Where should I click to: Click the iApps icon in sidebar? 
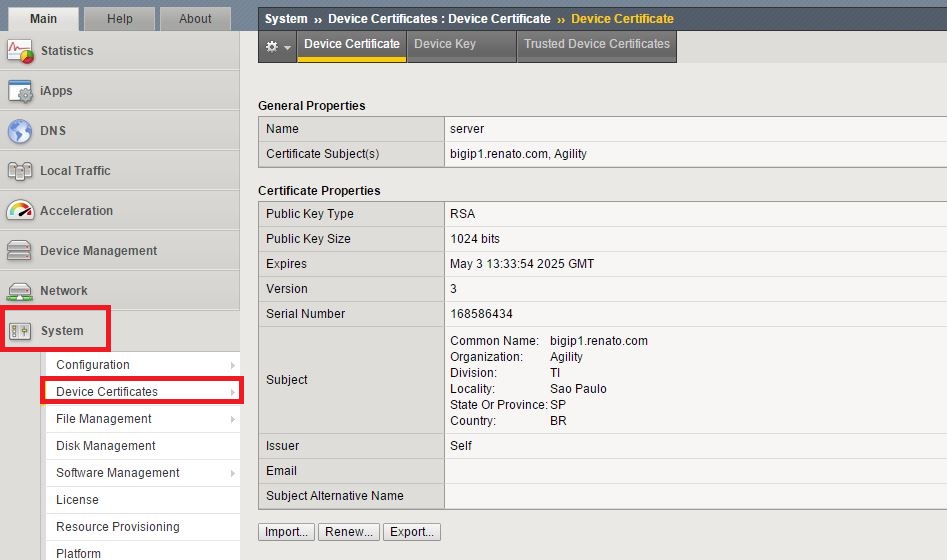tap(20, 91)
